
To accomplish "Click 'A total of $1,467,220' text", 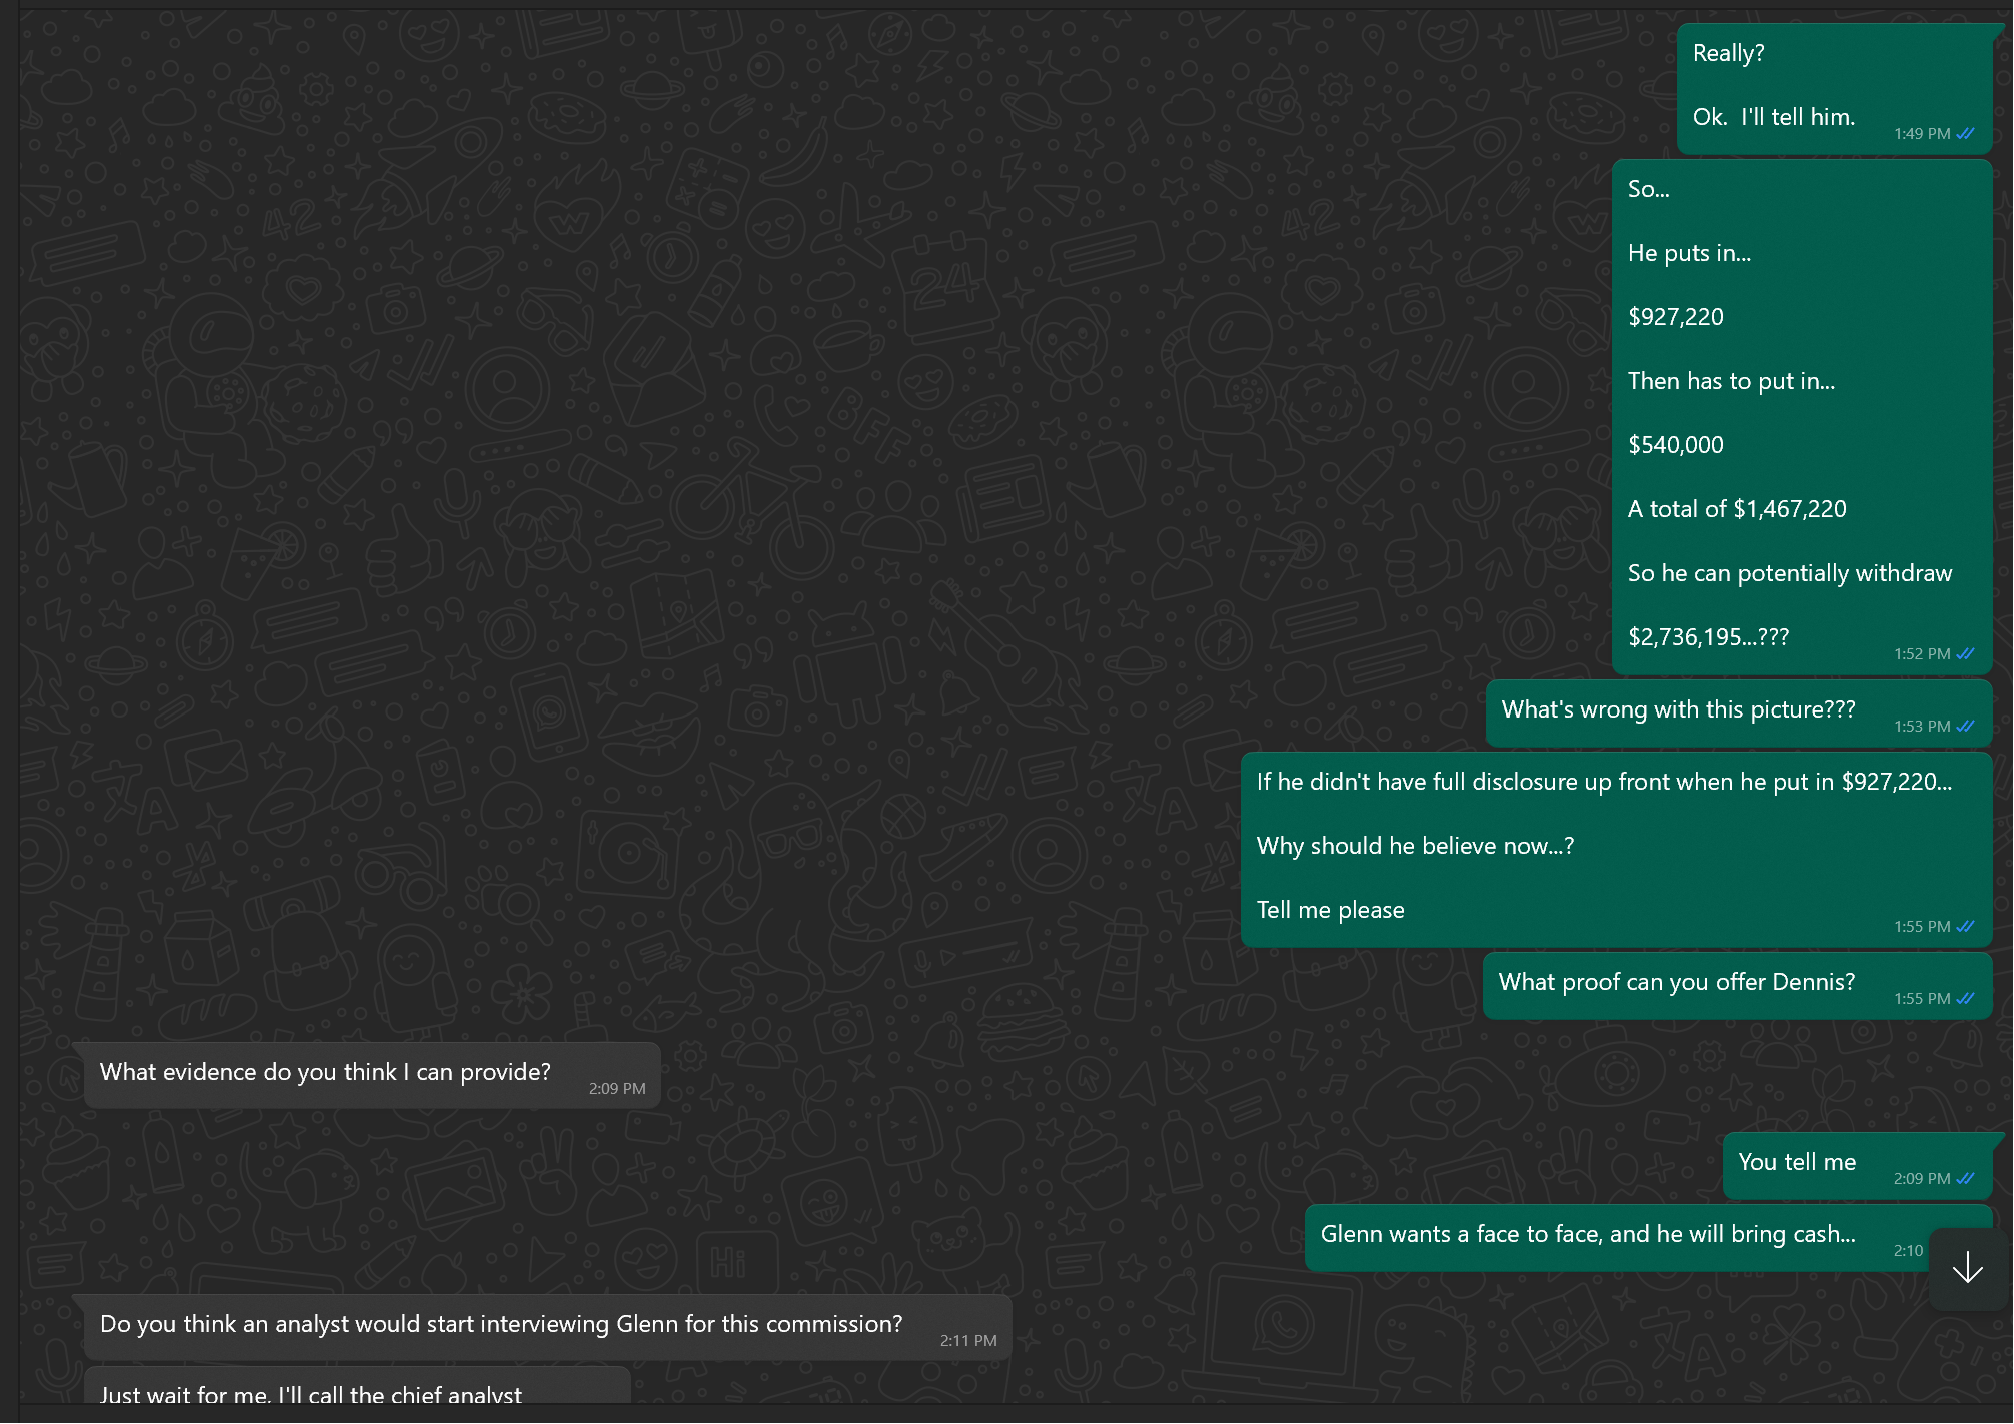I will point(1736,509).
